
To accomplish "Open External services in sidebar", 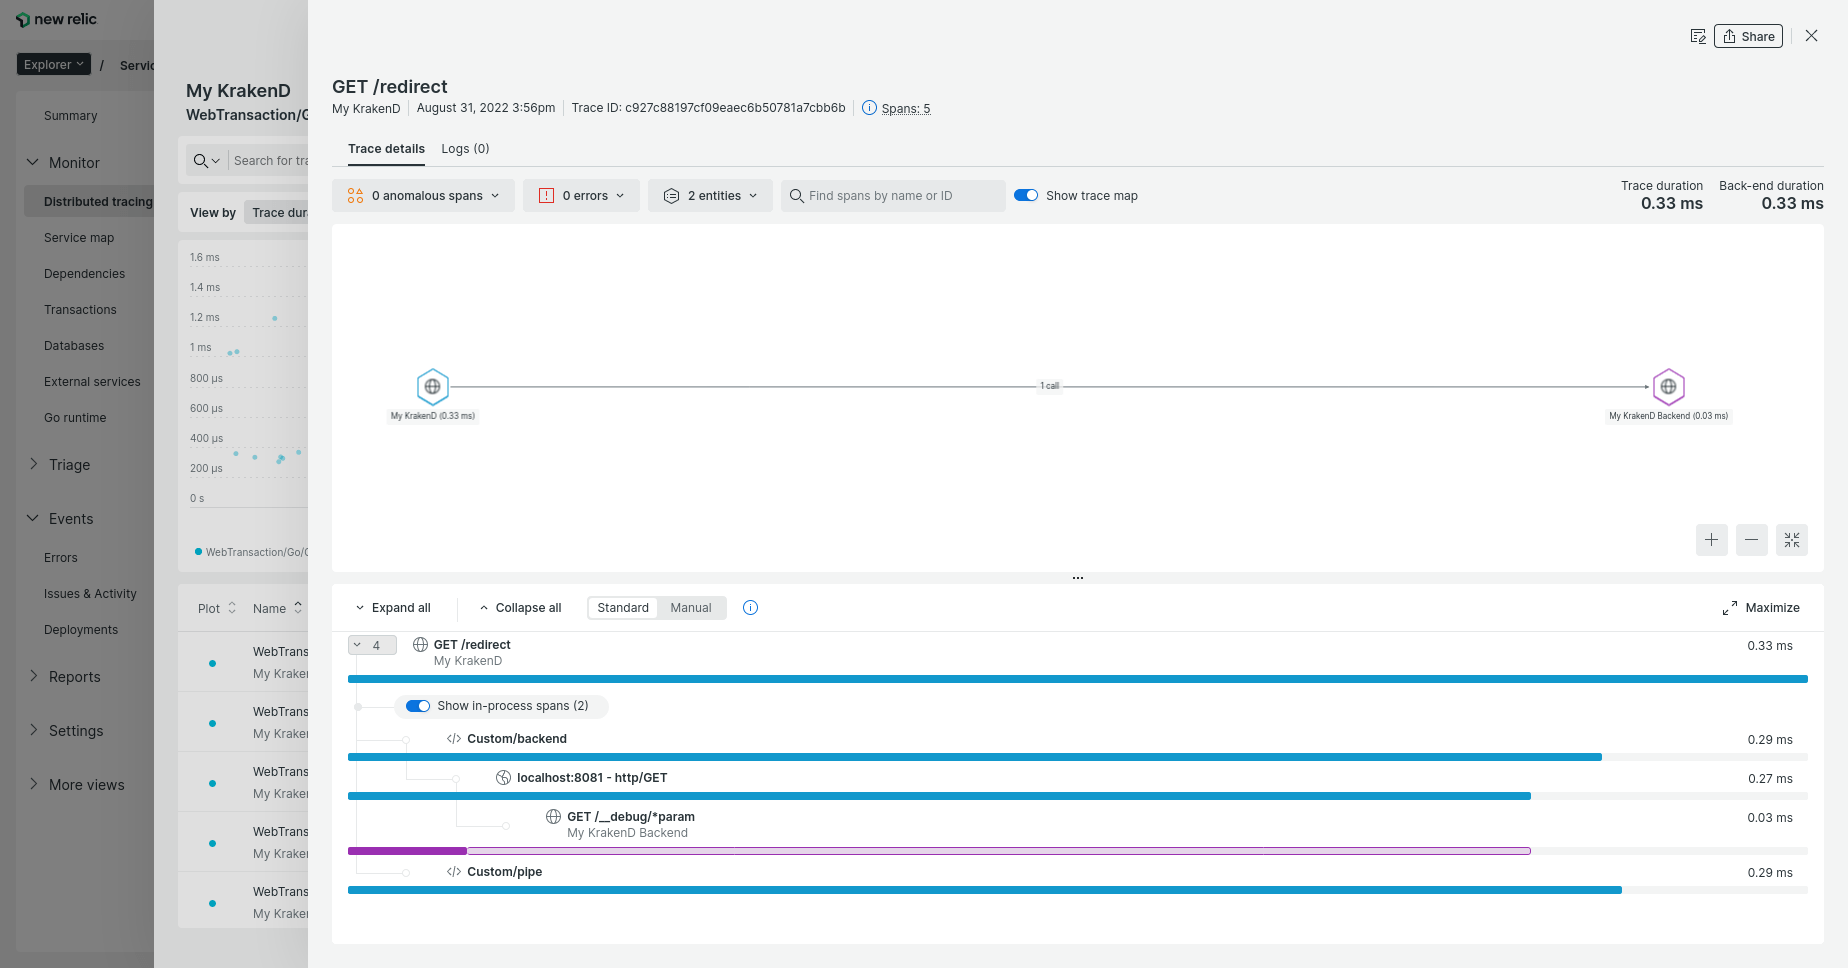I will pyautogui.click(x=92, y=382).
